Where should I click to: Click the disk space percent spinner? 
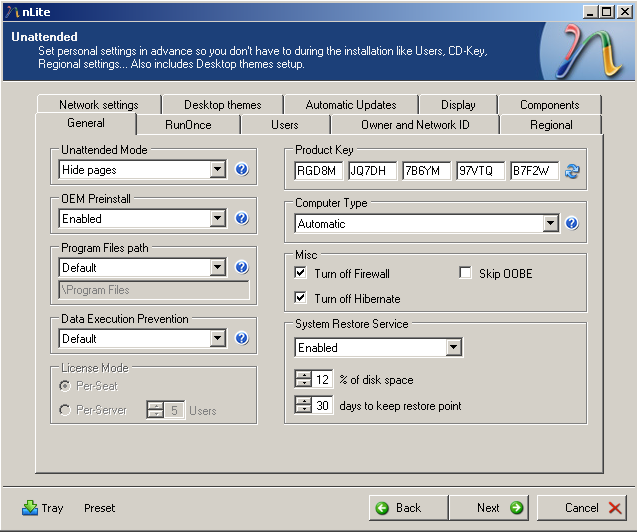pos(303,379)
